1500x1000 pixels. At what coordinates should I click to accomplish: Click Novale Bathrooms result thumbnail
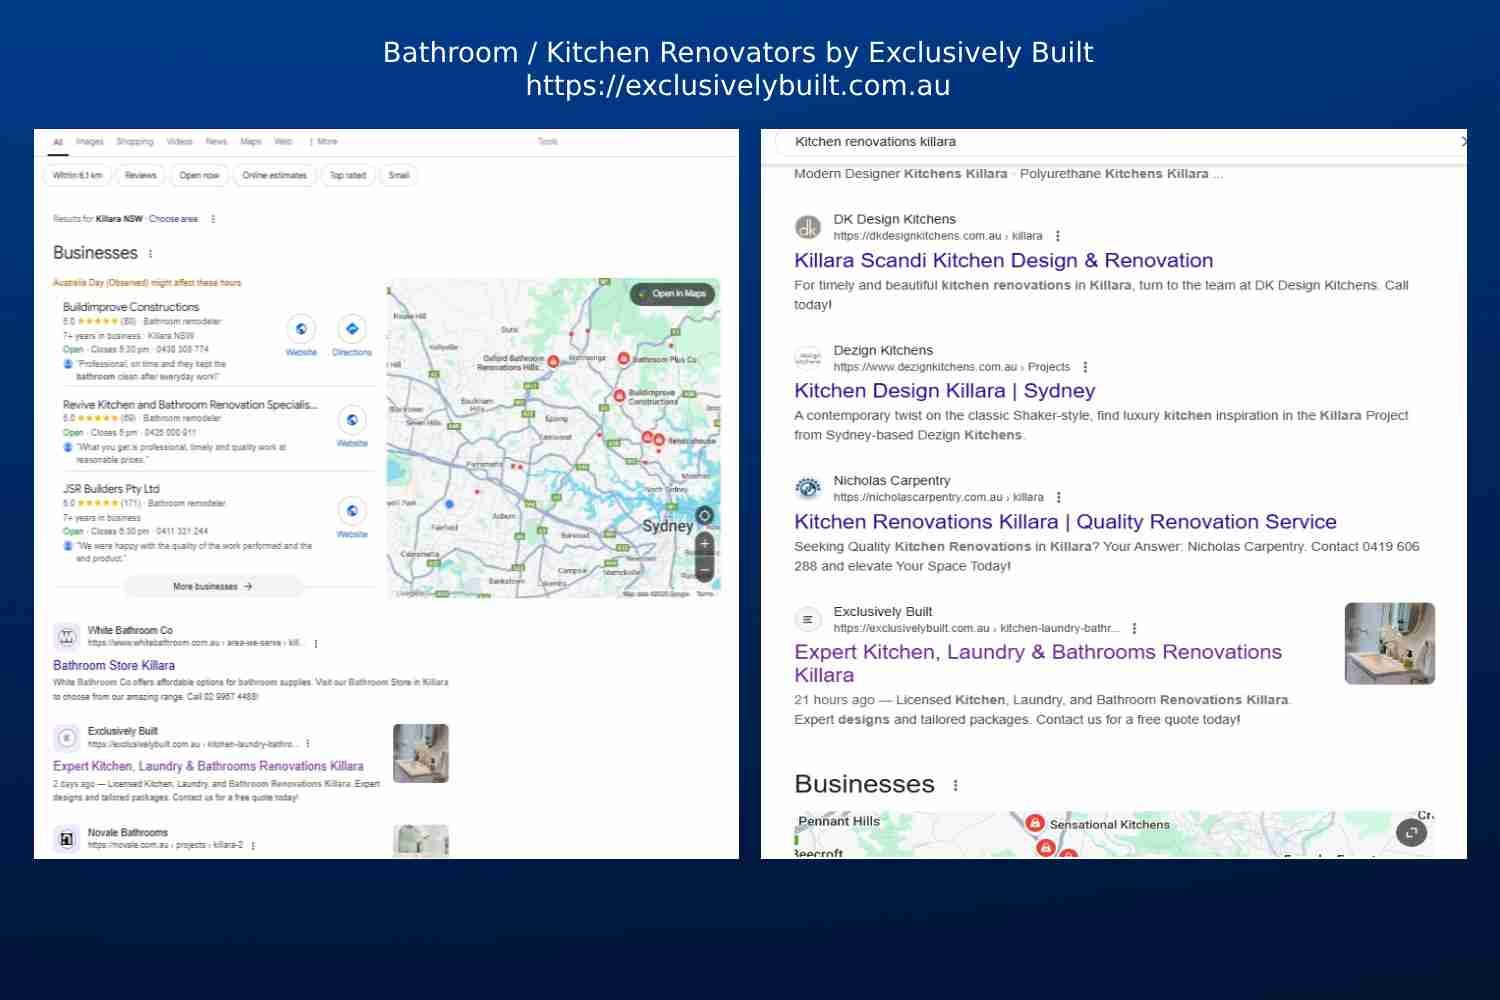pos(421,841)
